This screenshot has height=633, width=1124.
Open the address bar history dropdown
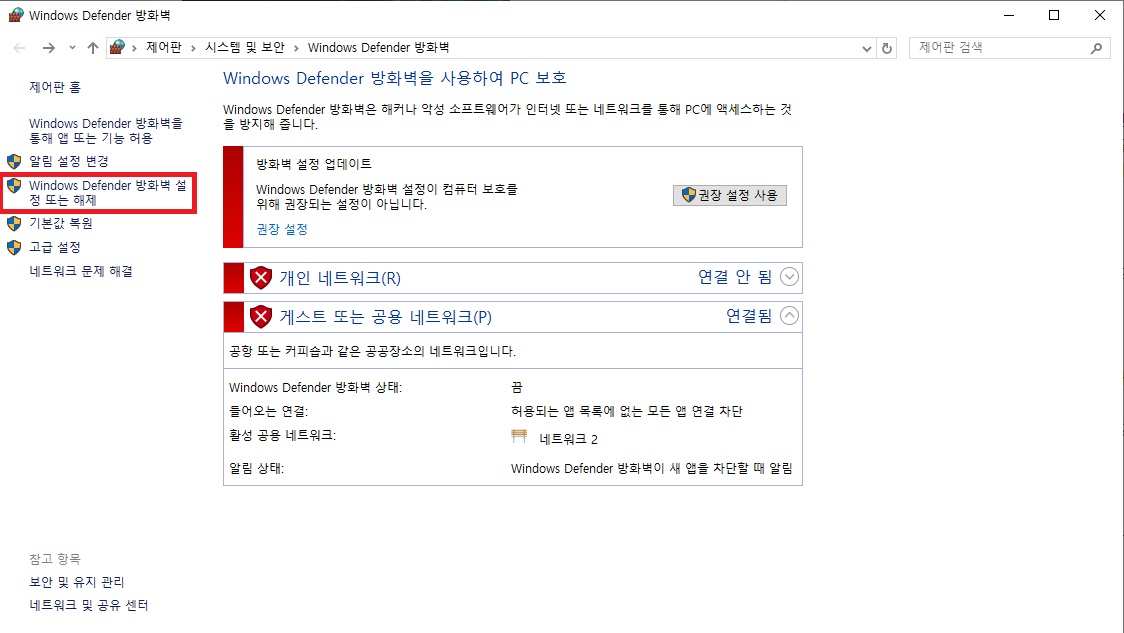867,49
